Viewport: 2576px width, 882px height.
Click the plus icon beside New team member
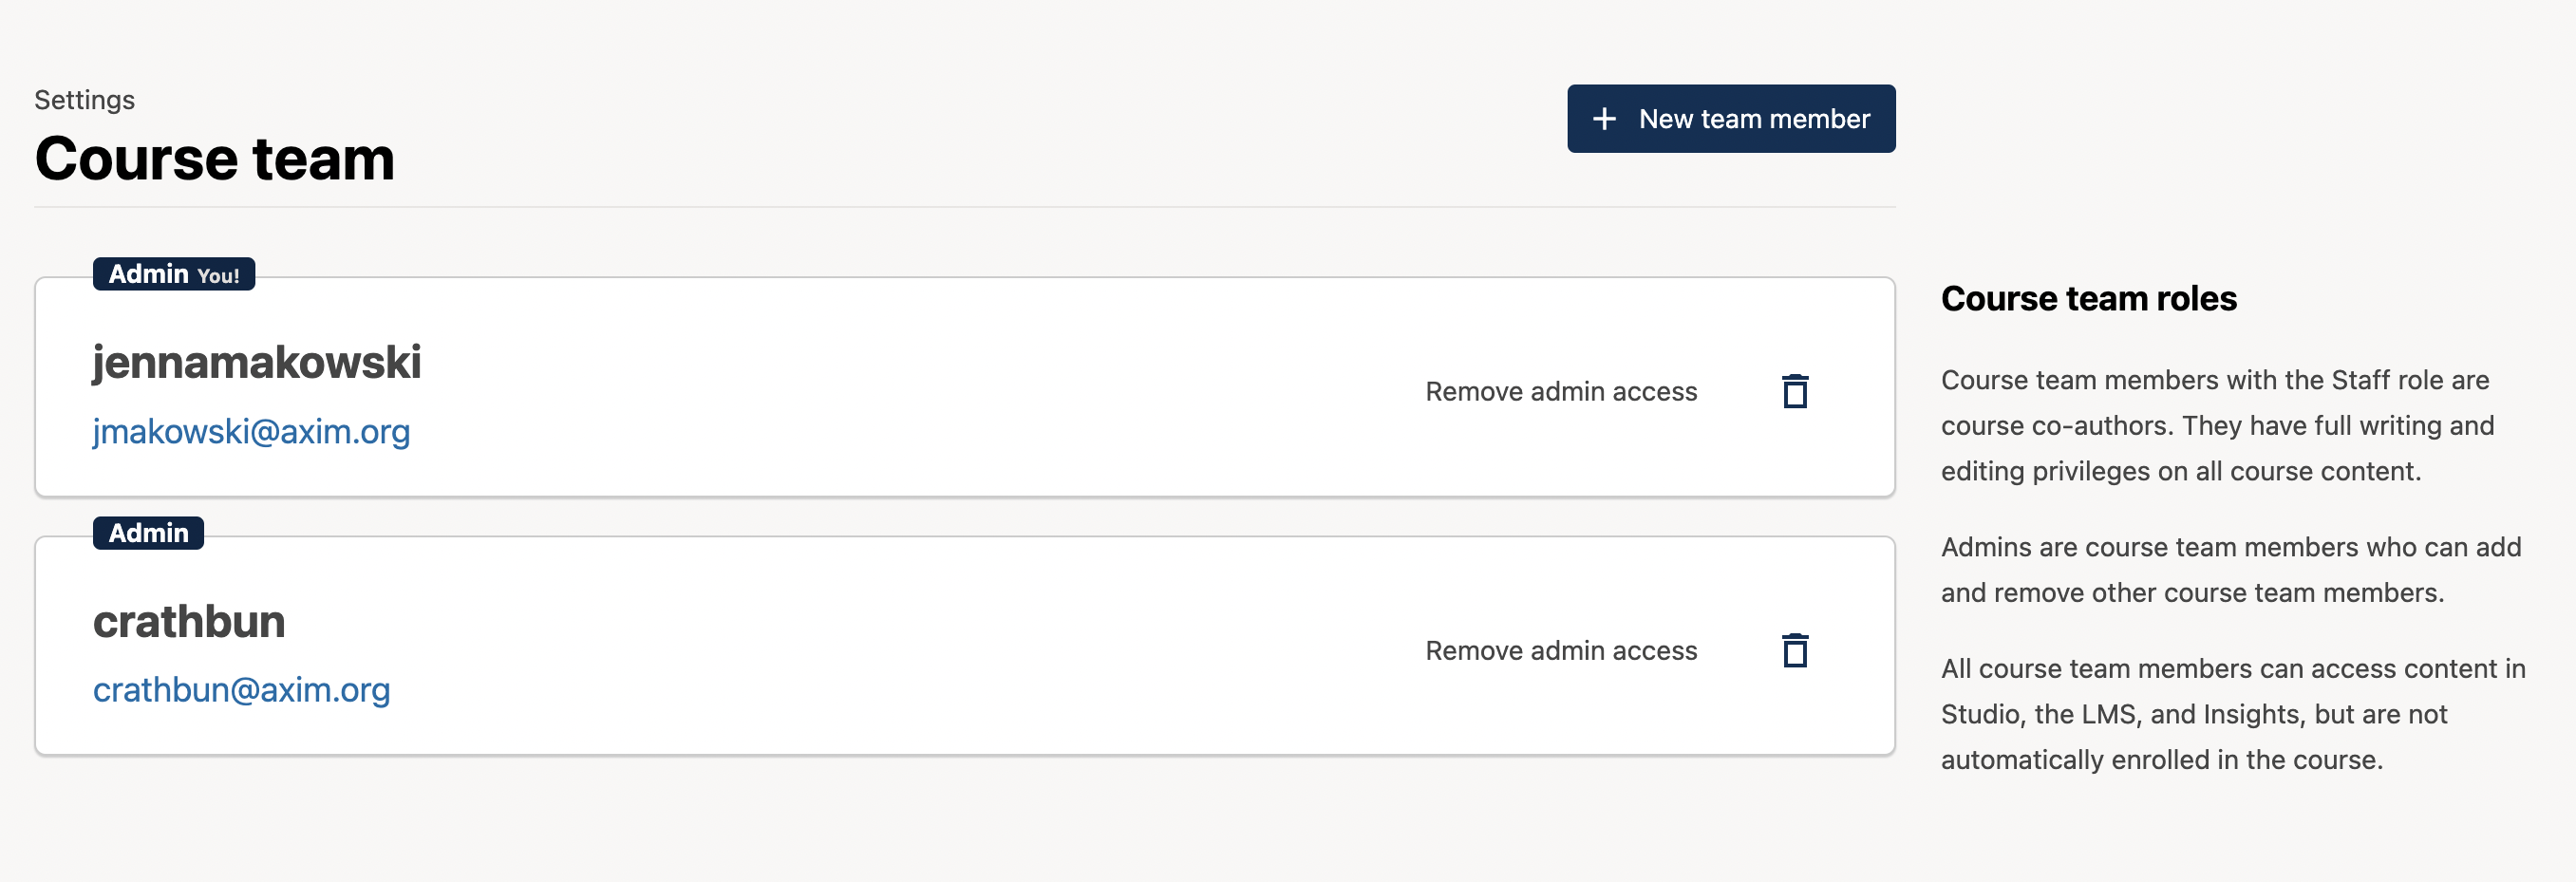click(x=1604, y=119)
